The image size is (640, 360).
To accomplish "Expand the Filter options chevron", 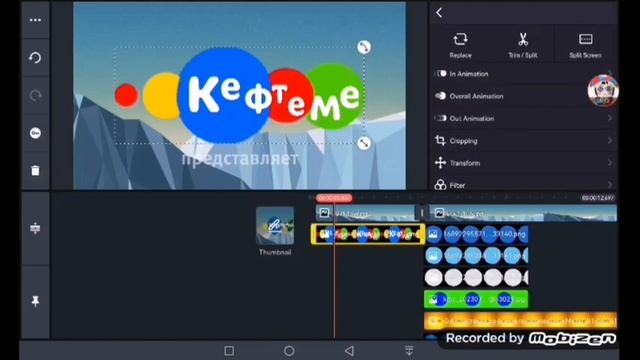I will click(610, 184).
